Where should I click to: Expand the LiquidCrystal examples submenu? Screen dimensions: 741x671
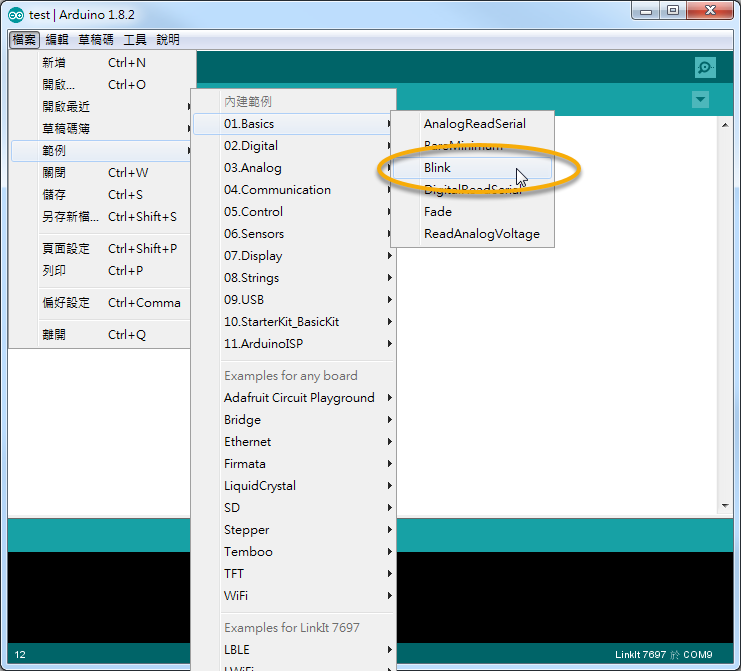pos(294,486)
